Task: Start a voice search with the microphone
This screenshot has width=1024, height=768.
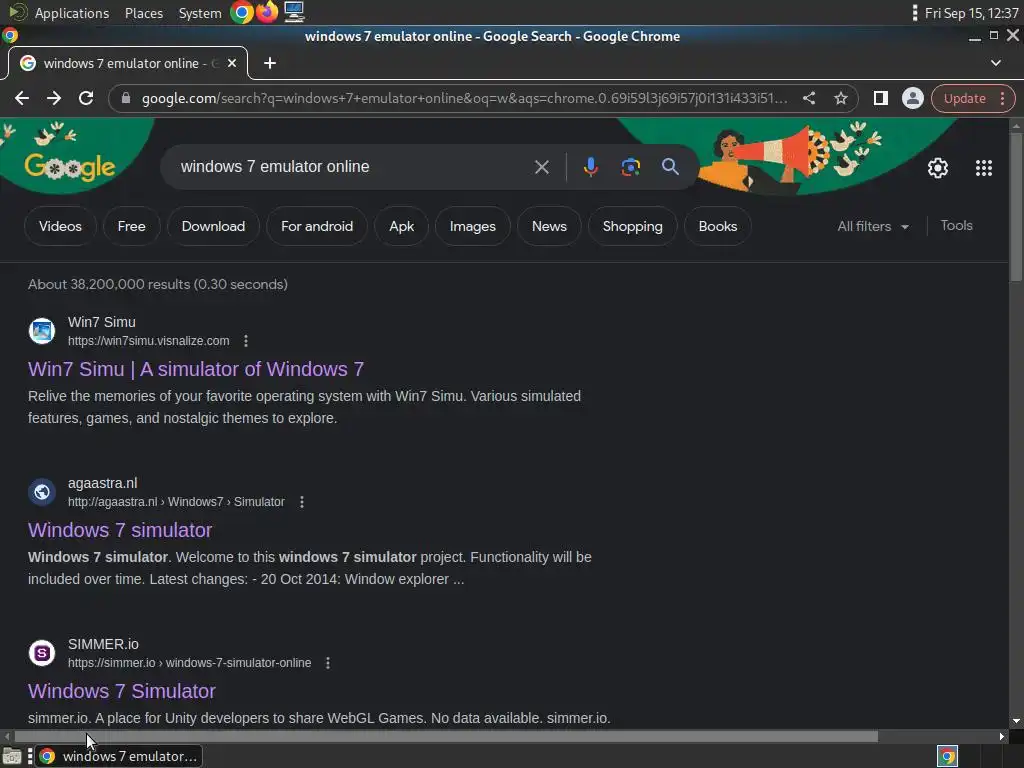Action: (590, 167)
